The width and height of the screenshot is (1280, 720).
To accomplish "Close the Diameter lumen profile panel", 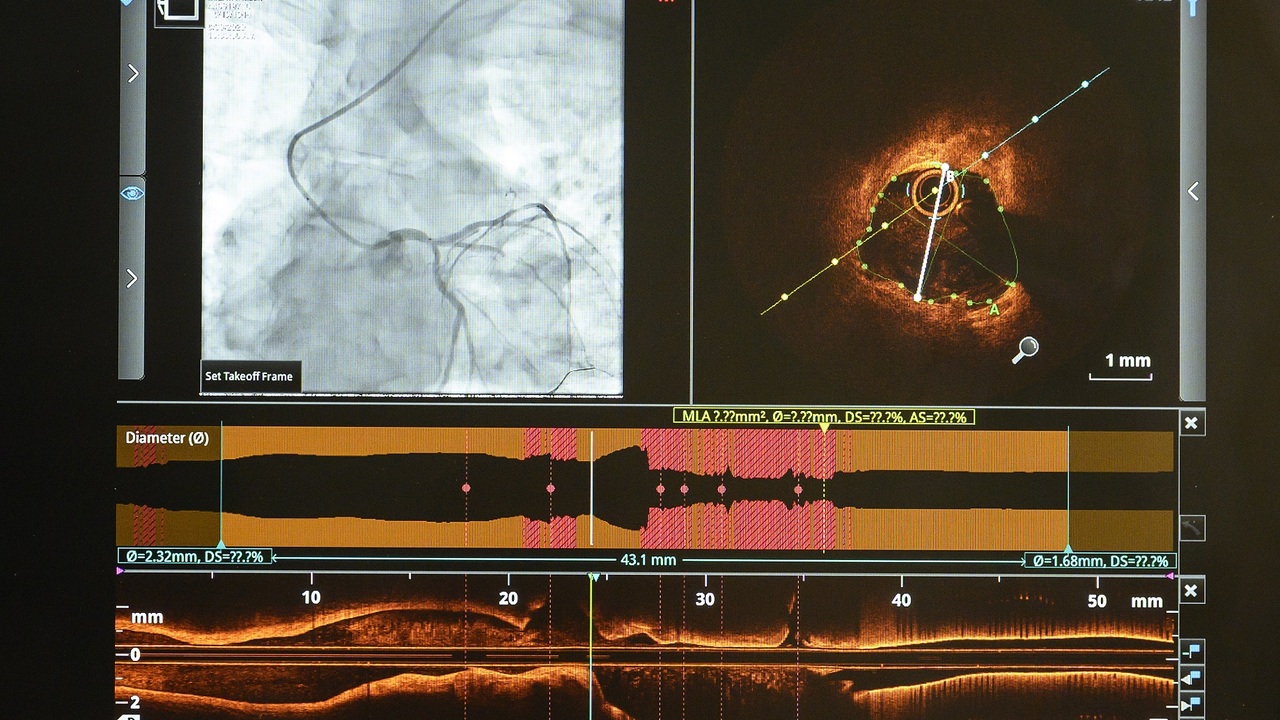I will [x=1191, y=424].
